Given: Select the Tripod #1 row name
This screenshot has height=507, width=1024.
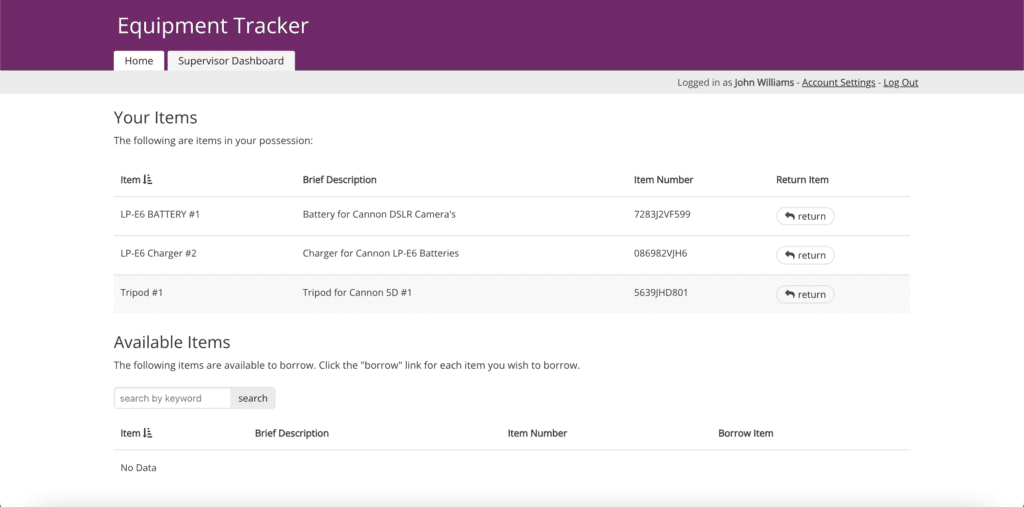Looking at the screenshot, I should tap(141, 293).
